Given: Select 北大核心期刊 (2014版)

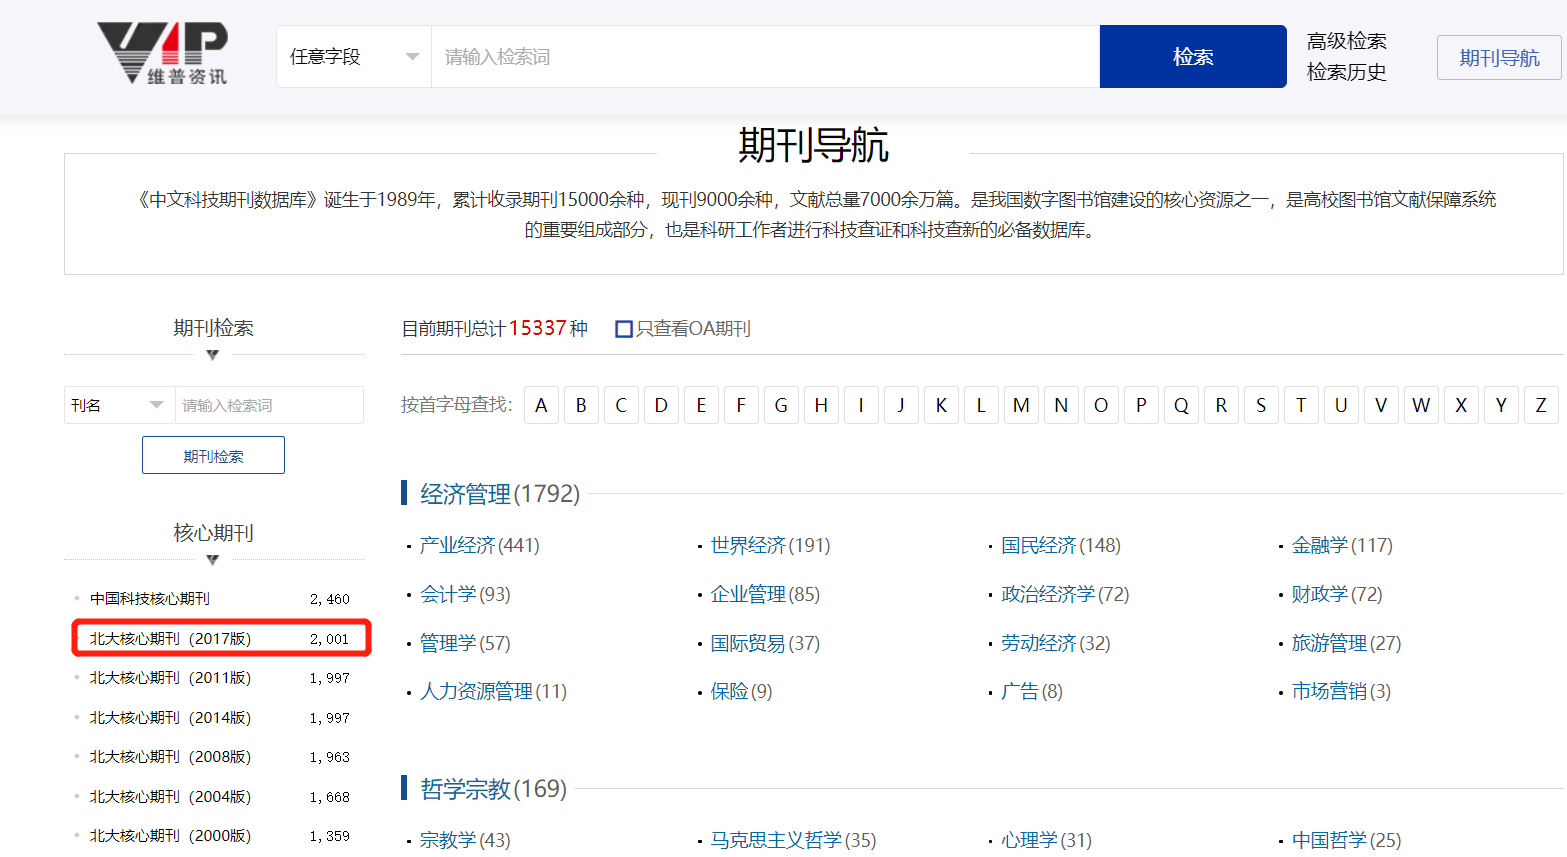Looking at the screenshot, I should click(x=170, y=718).
